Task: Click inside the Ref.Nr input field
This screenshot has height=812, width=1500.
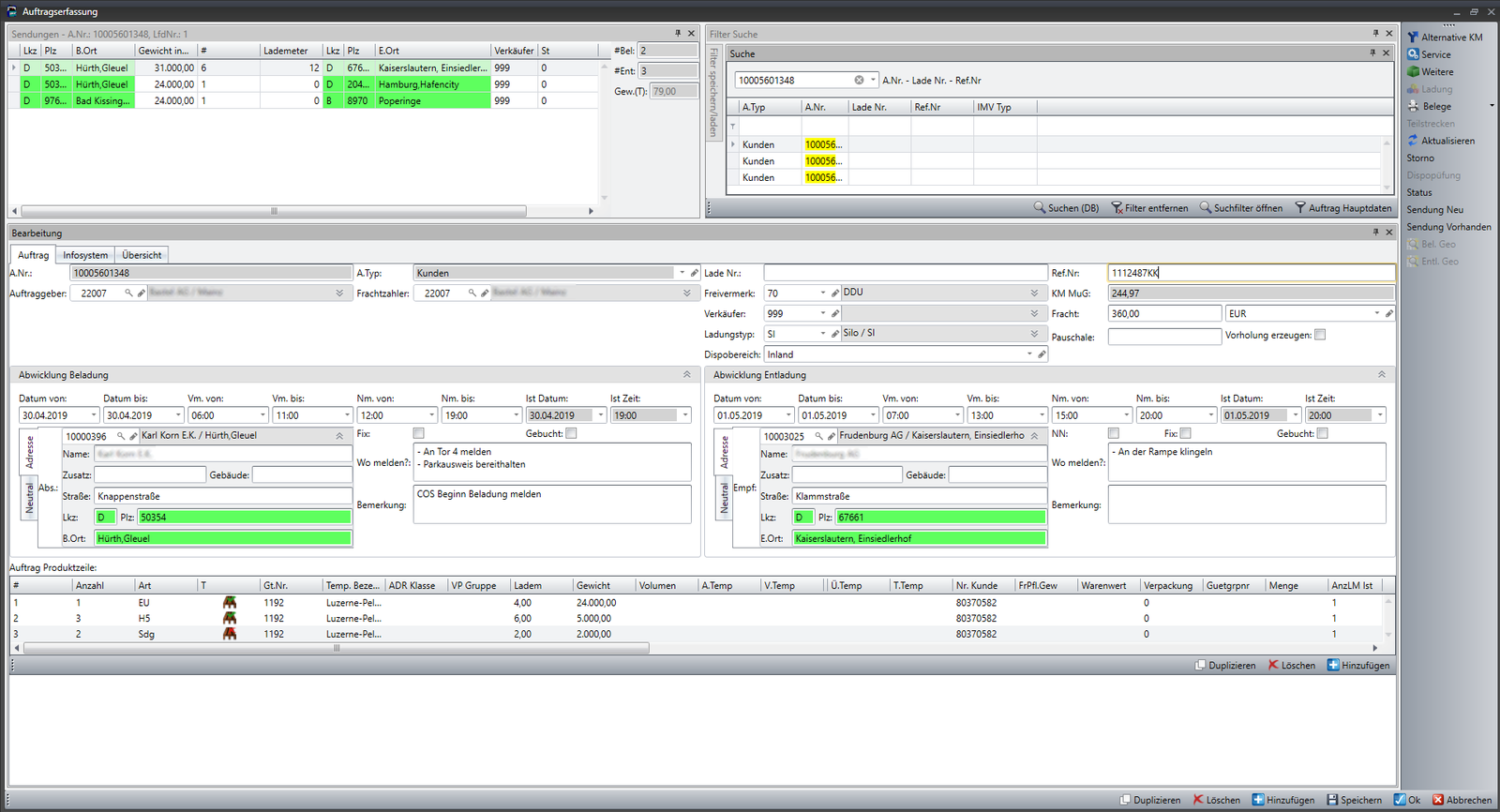Action: (1250, 272)
